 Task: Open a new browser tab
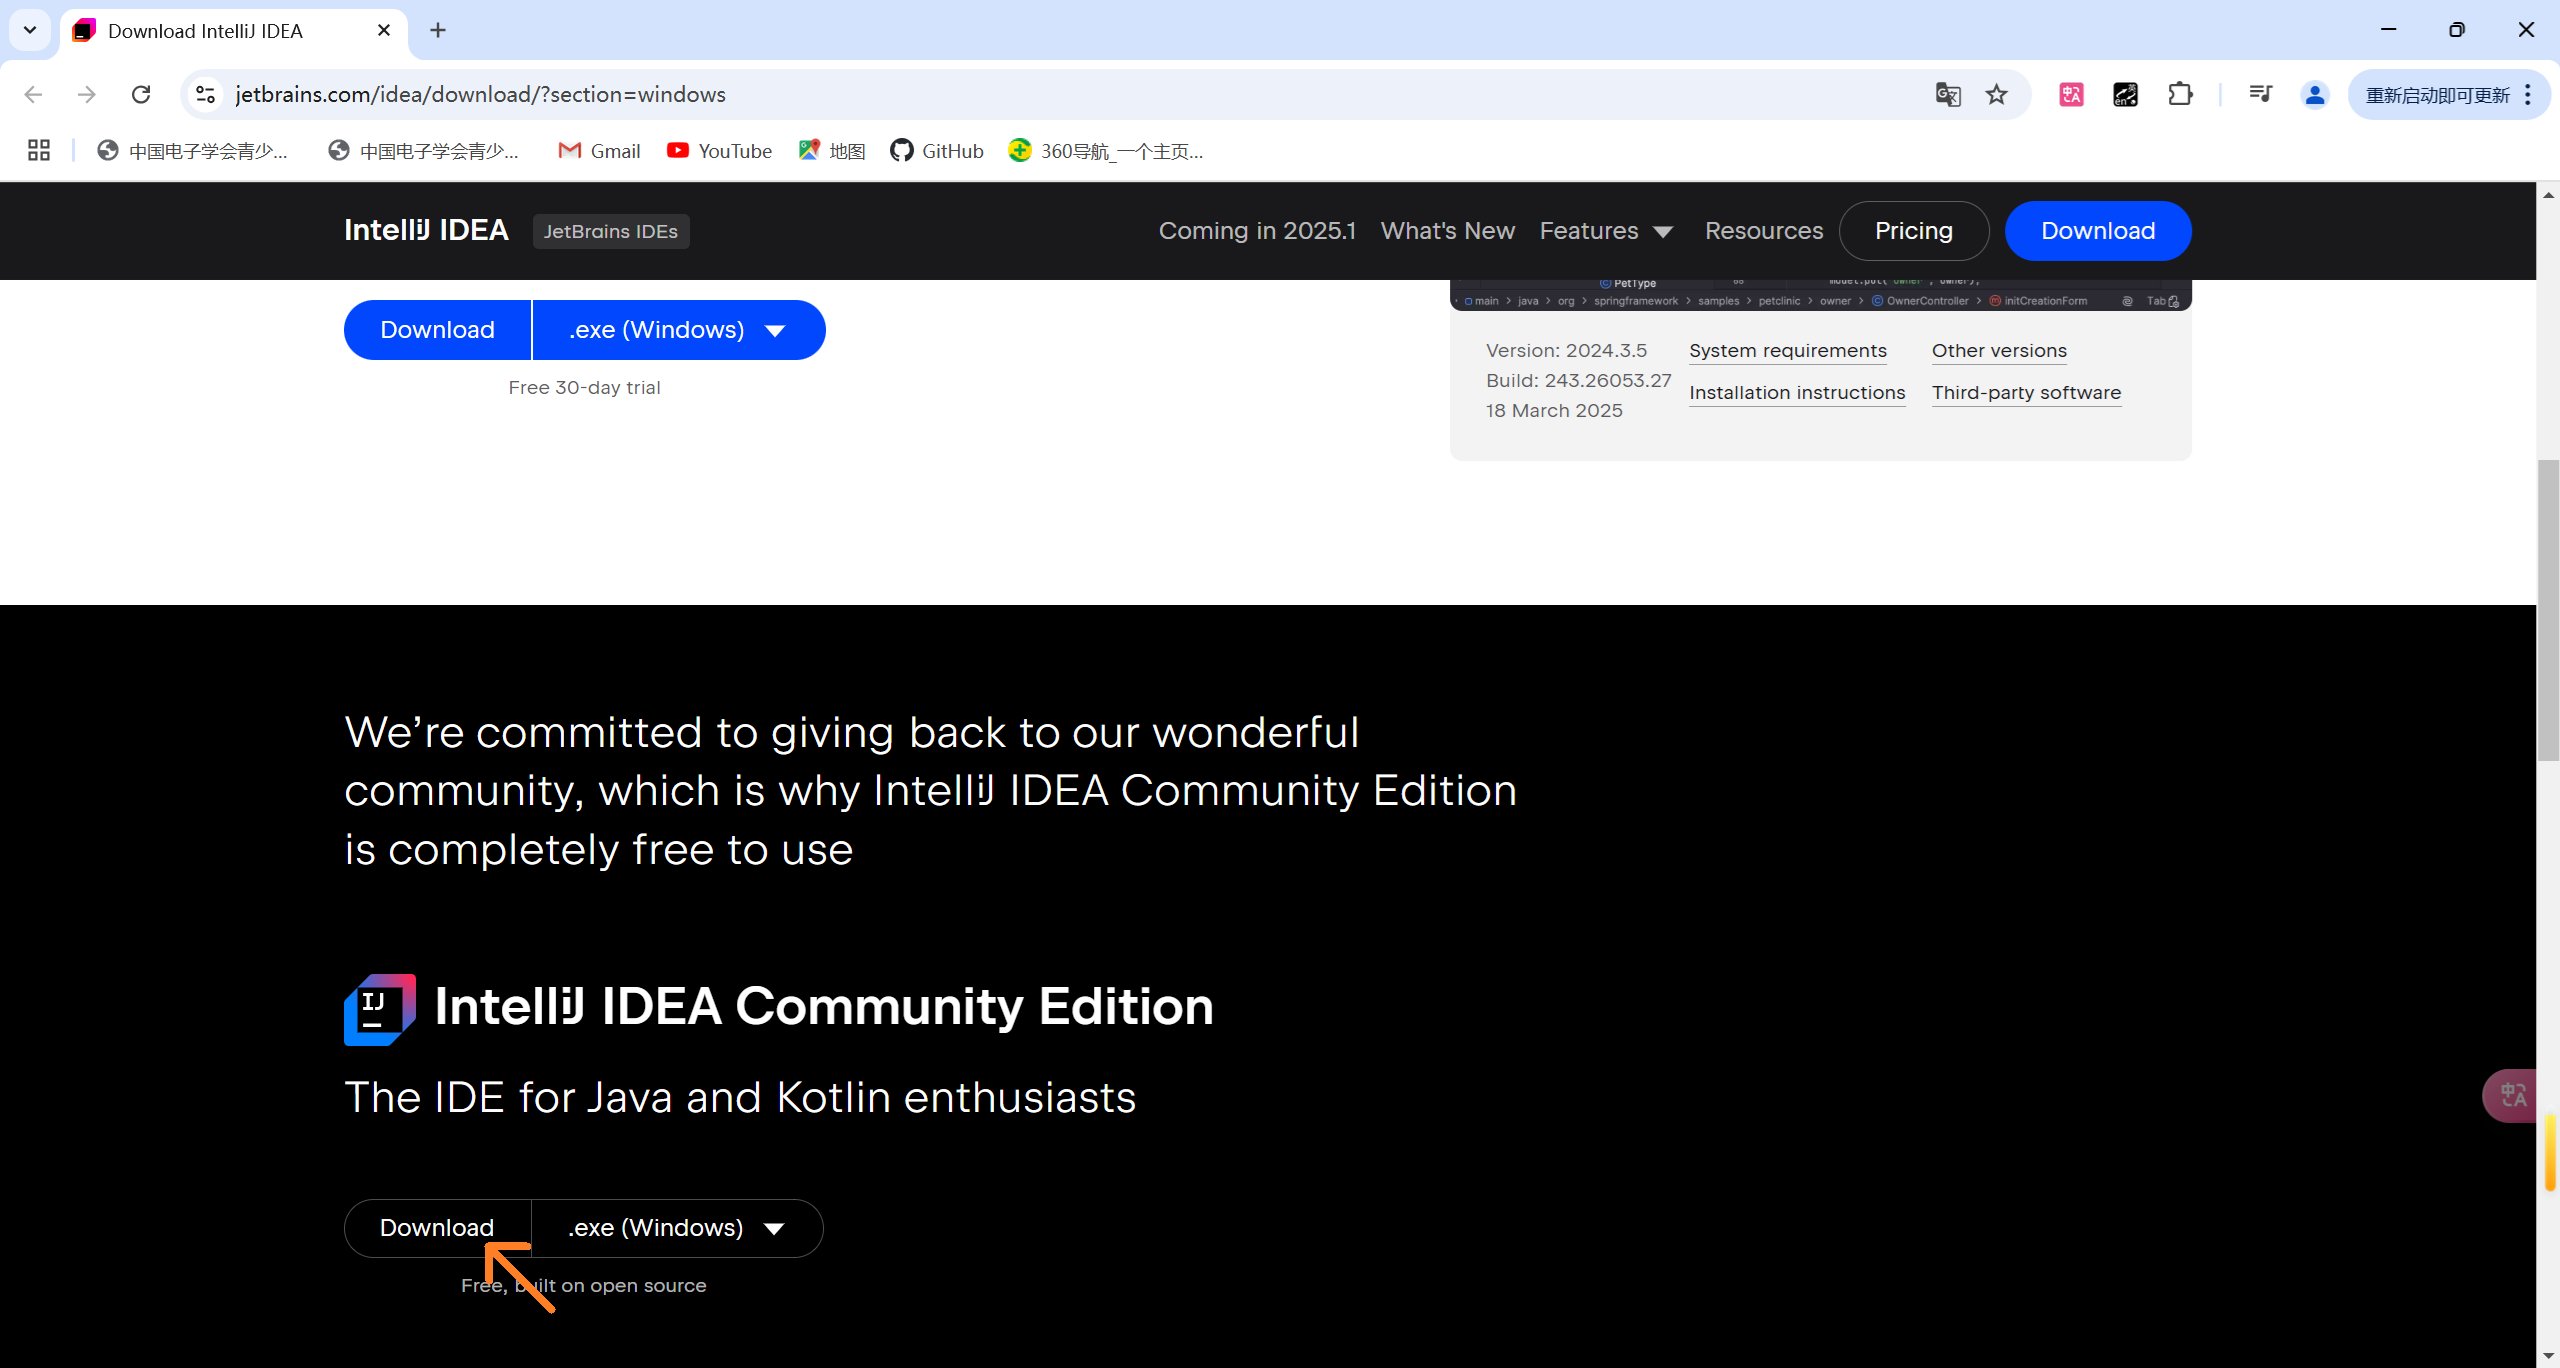tap(438, 30)
